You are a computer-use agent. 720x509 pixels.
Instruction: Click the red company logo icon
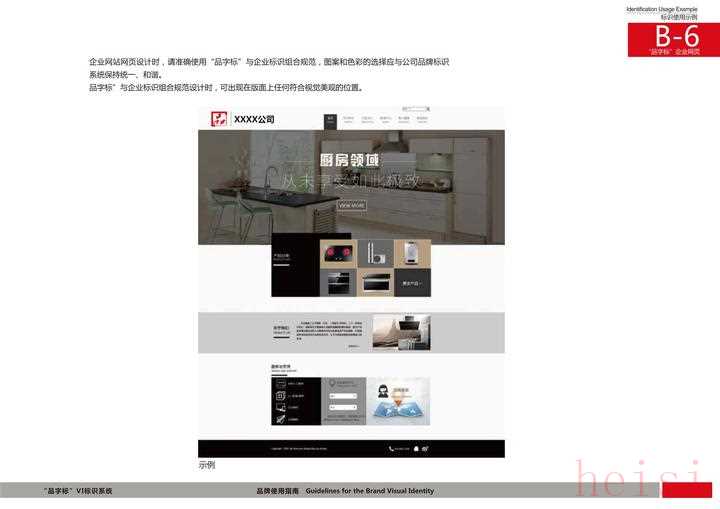(218, 119)
